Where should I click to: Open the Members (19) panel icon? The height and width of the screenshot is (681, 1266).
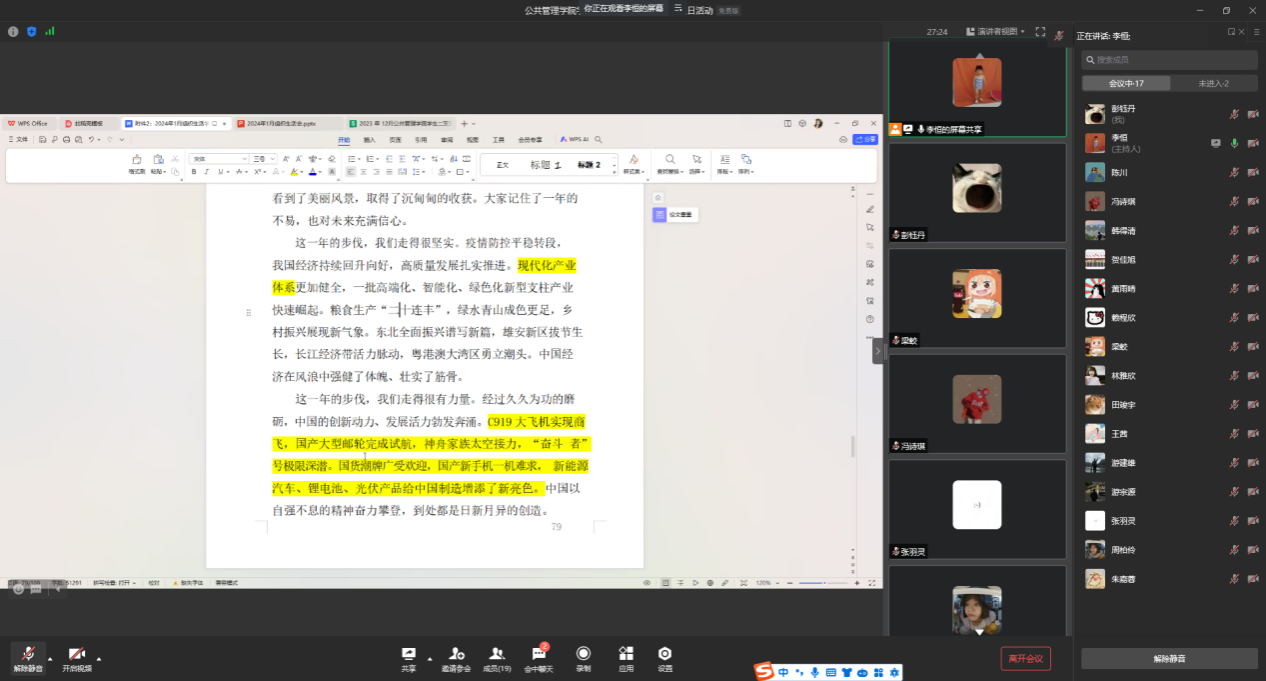pos(496,654)
